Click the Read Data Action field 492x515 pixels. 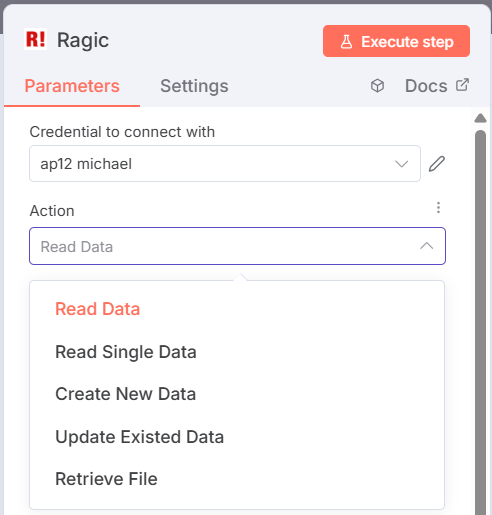(237, 246)
